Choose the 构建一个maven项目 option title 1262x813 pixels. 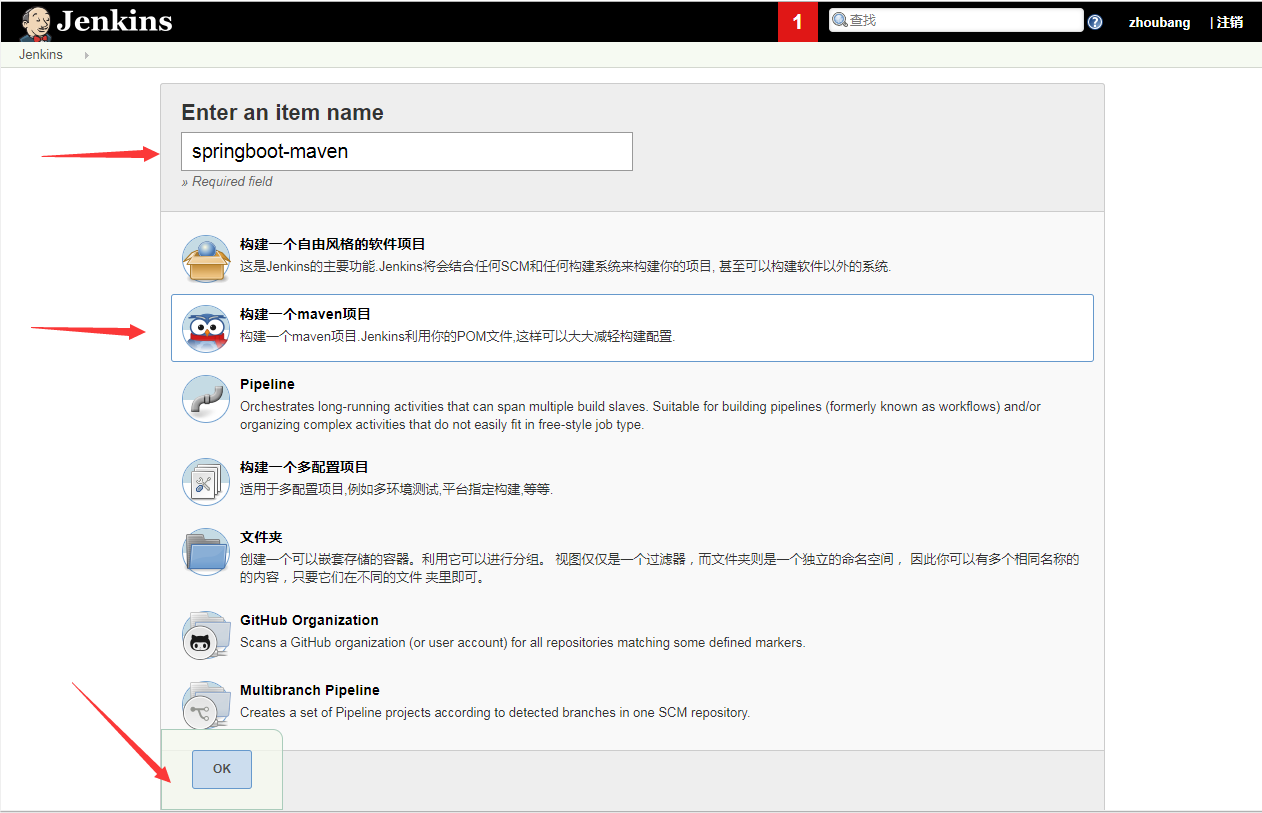[x=306, y=314]
